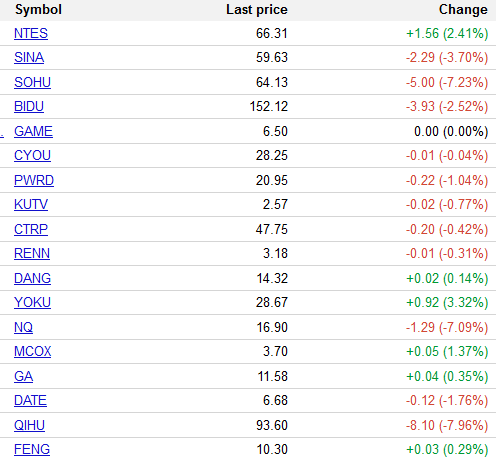The width and height of the screenshot is (496, 461).
Task: Open the MCOX ticker link
Action: 33,351
